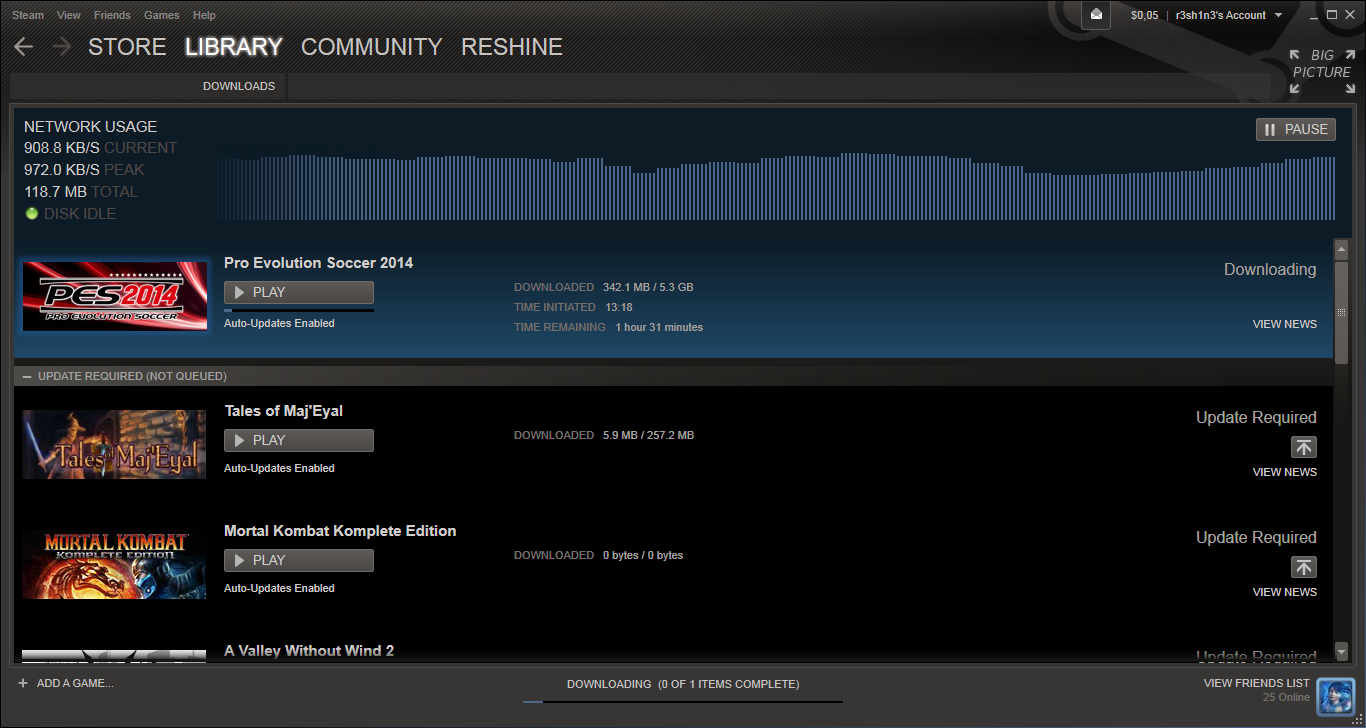
Task: Play Mortal Kombat Komplete Edition
Action: click(x=299, y=560)
